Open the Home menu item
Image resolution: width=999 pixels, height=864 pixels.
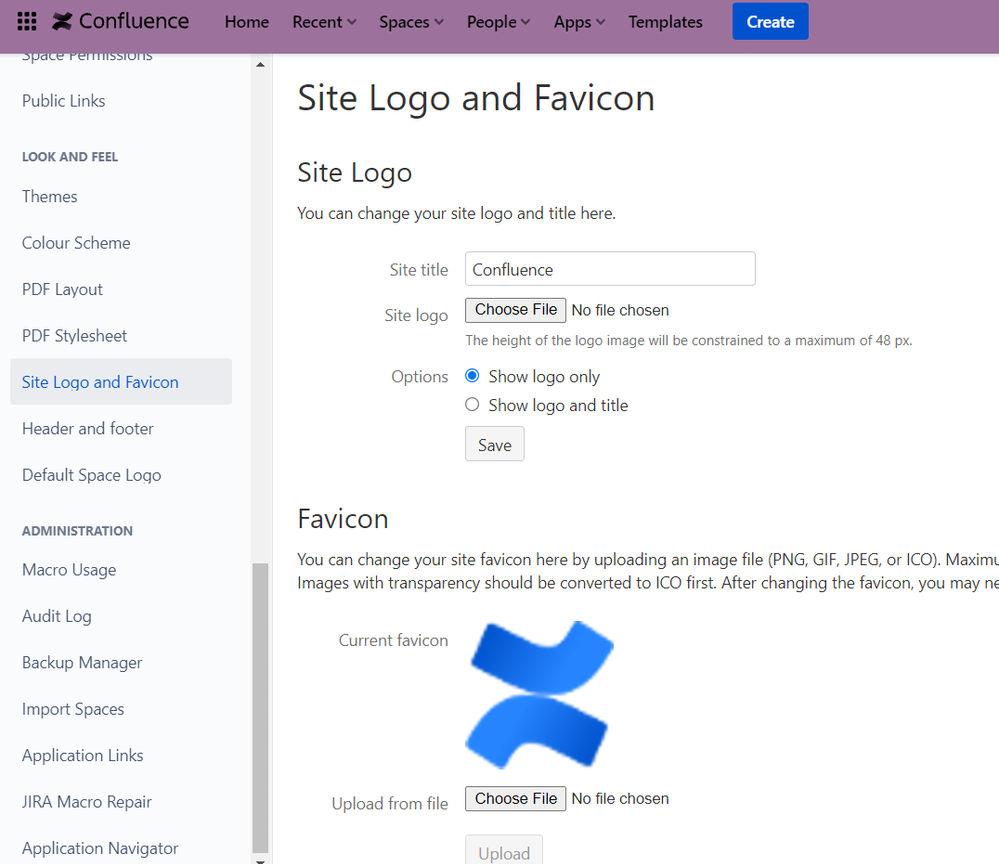coord(246,21)
